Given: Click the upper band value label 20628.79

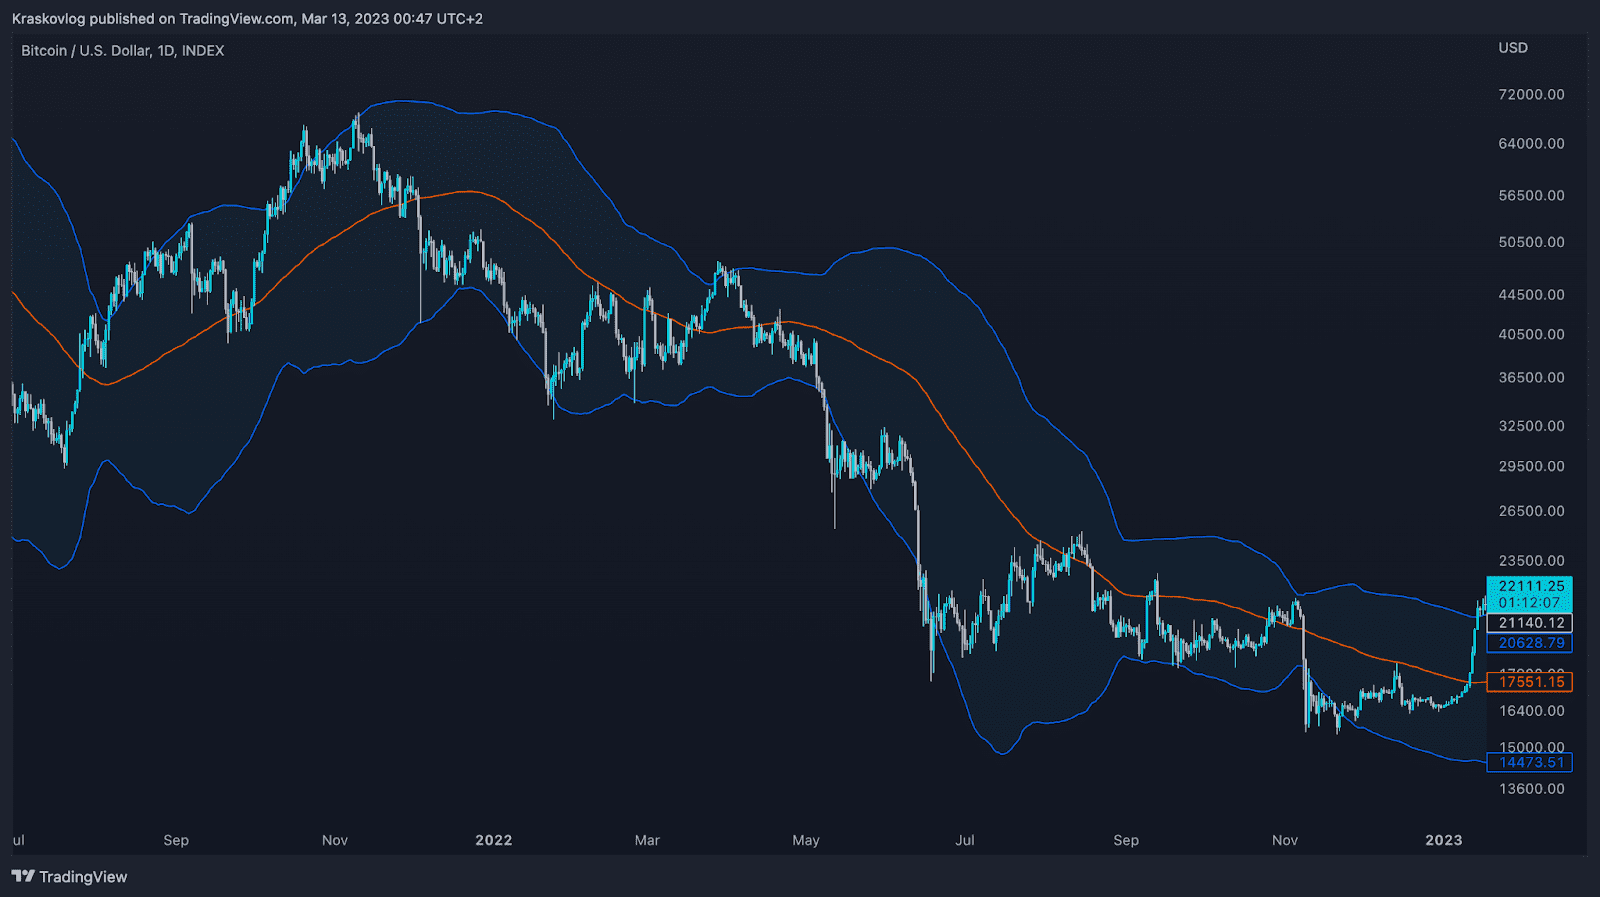Looking at the screenshot, I should point(1530,643).
